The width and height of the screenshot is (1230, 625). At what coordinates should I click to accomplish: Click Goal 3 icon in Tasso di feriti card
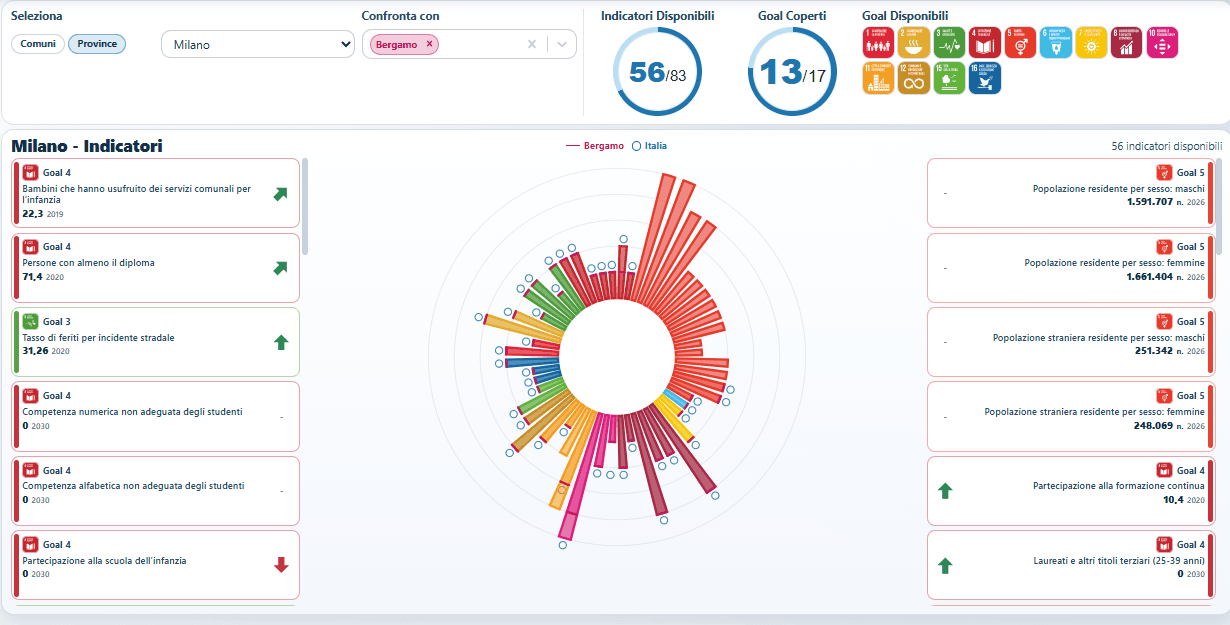(30, 322)
